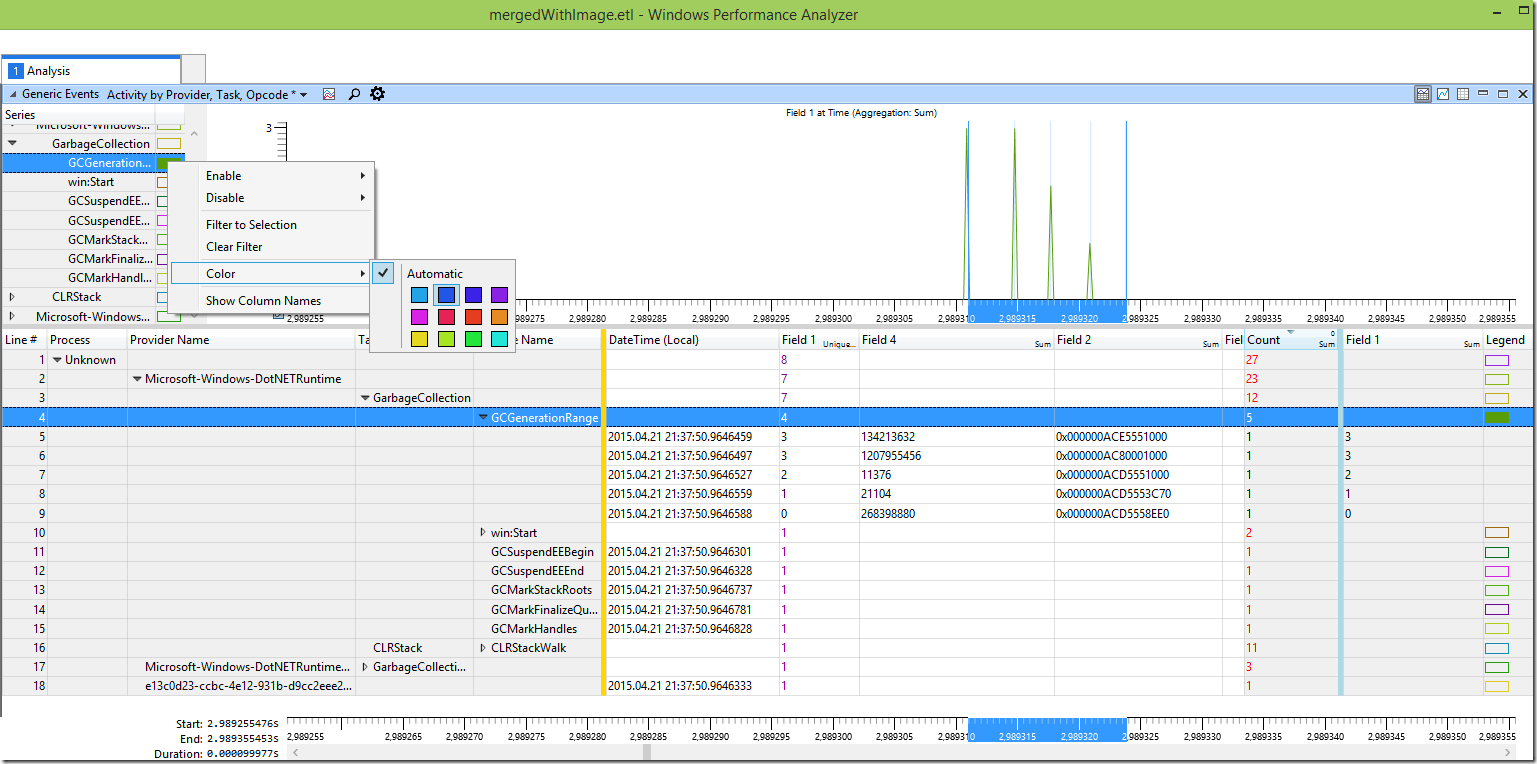
Task: Click the Legend column header
Action: click(1508, 340)
